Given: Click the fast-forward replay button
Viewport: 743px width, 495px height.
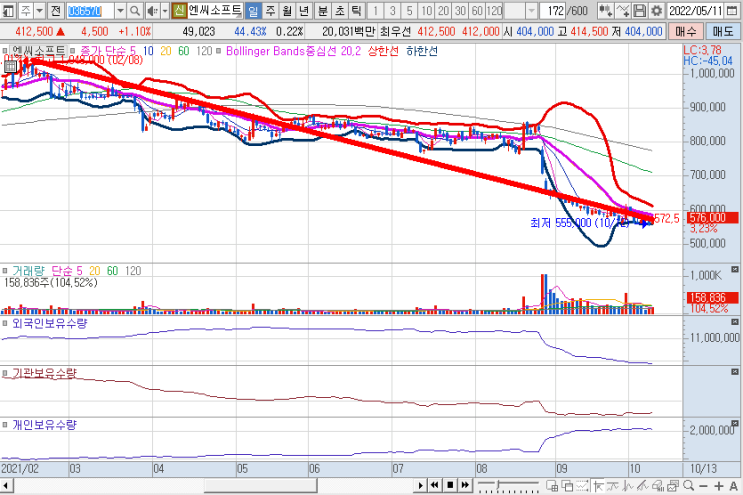Looking at the screenshot, I should pyautogui.click(x=465, y=485).
